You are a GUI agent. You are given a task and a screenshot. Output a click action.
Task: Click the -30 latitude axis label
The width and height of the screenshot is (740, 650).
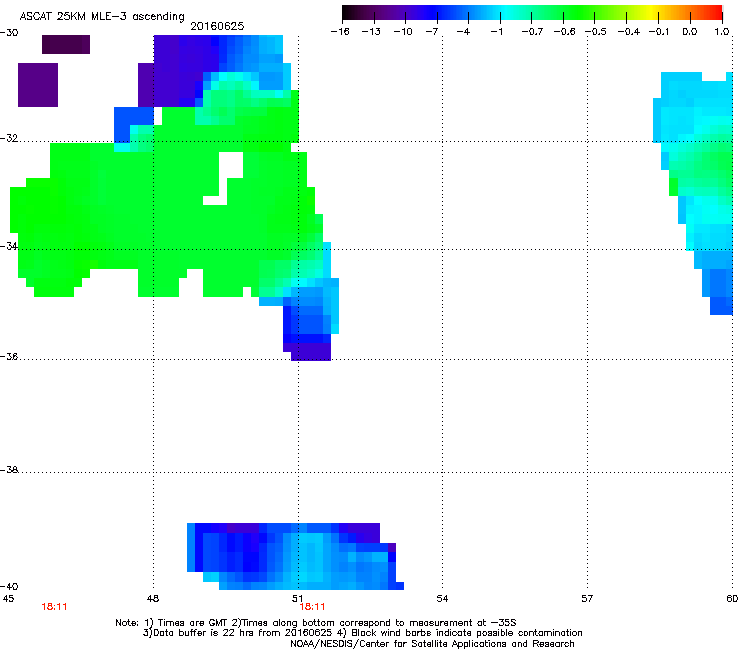pyautogui.click(x=9, y=33)
